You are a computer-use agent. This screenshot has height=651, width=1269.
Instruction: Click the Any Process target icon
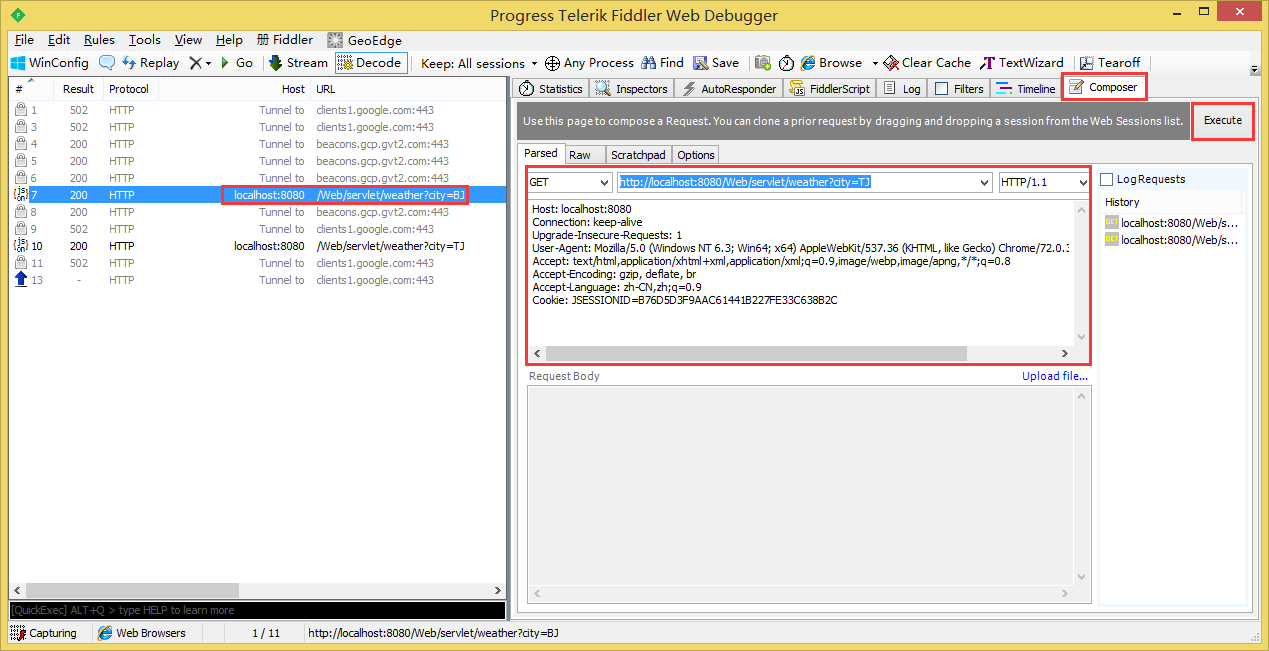[552, 63]
